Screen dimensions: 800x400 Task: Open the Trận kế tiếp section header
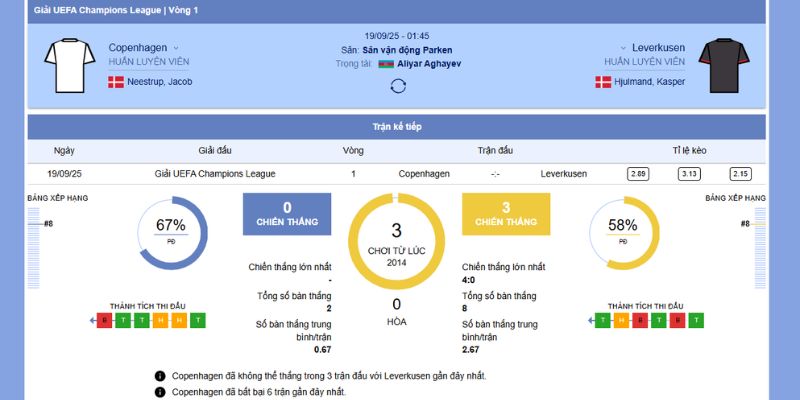pyautogui.click(x=398, y=127)
